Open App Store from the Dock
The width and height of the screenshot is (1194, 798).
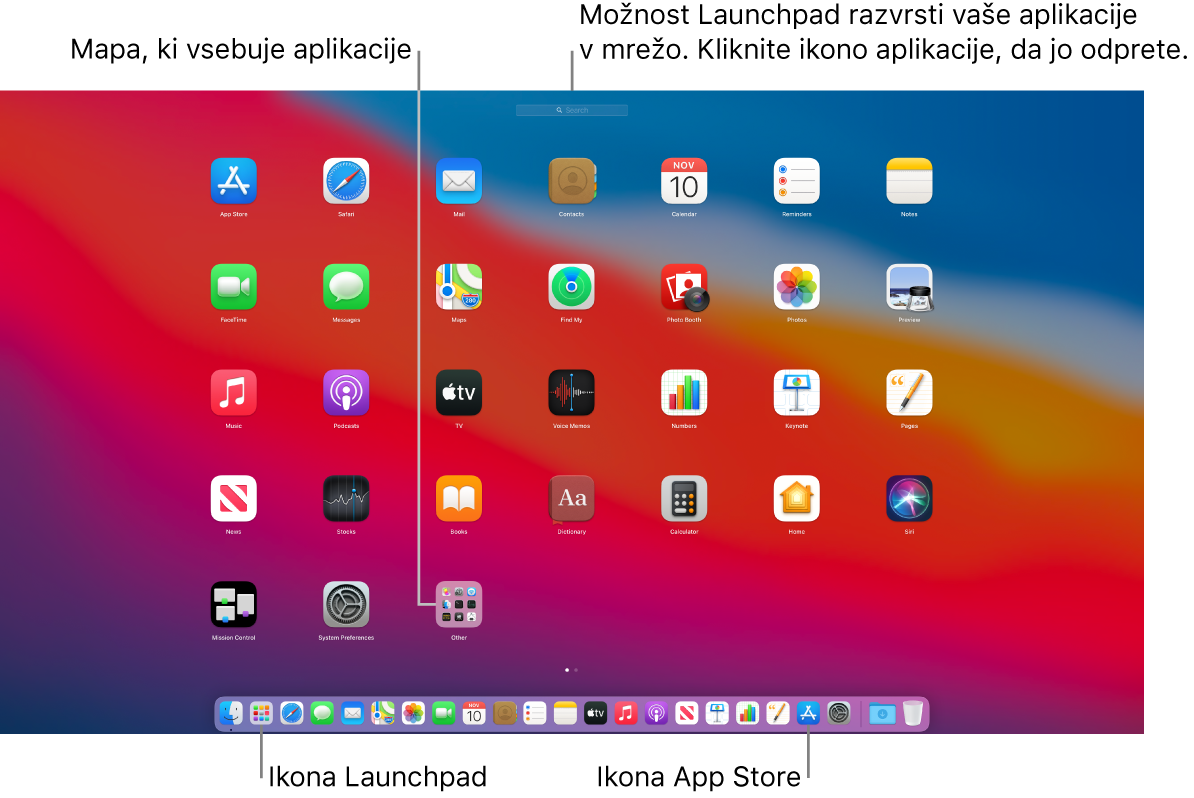point(808,713)
